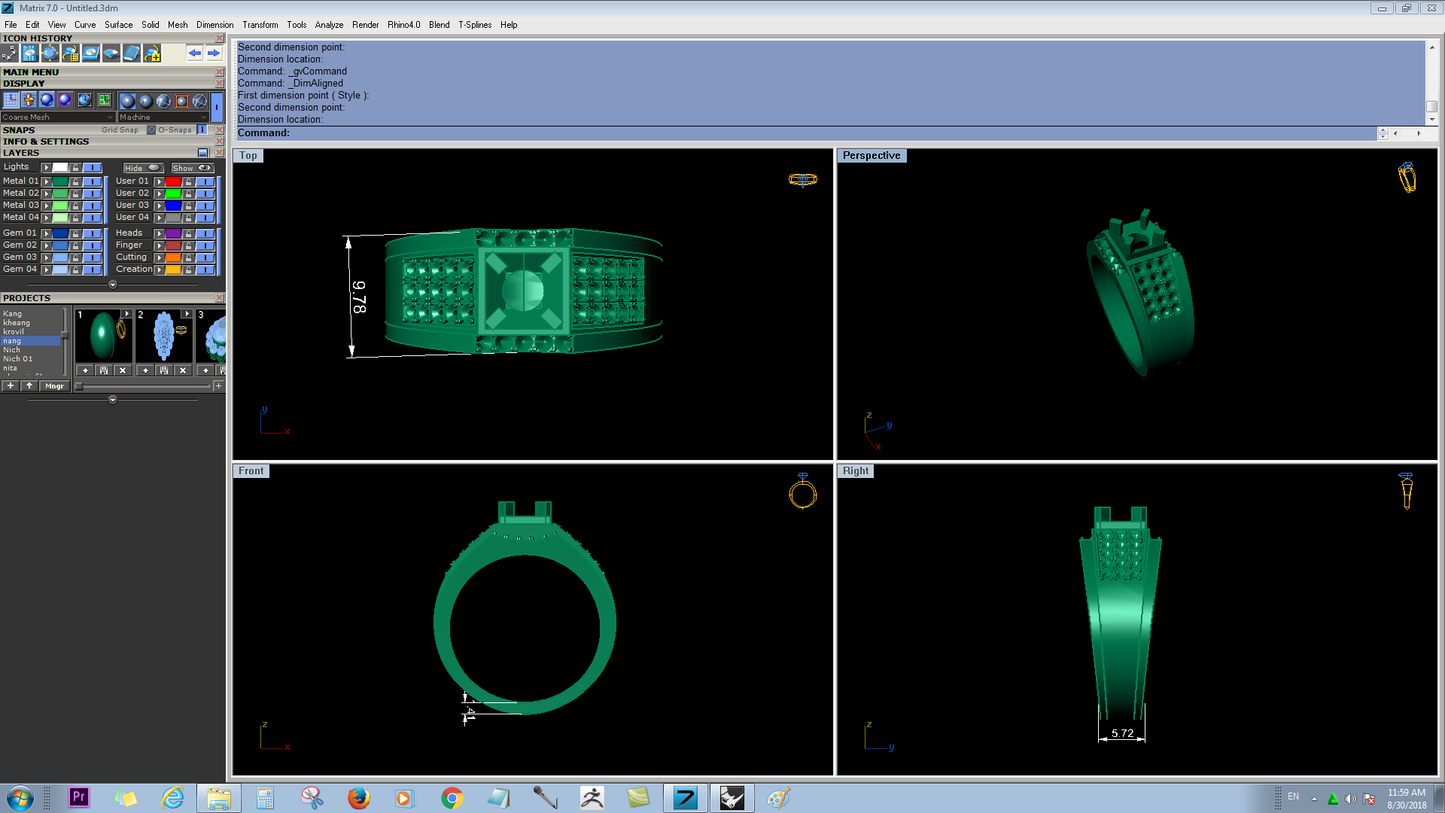Open Google Chrome from the taskbar
The width and height of the screenshot is (1445, 813).
pos(451,797)
